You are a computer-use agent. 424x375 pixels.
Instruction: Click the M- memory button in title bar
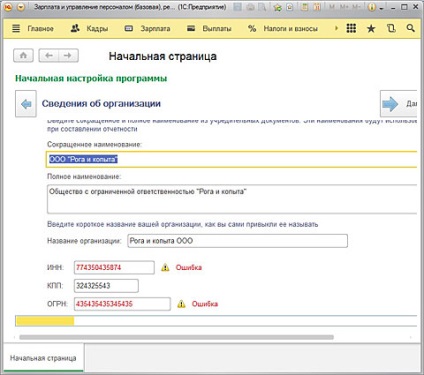pyautogui.click(x=356, y=7)
